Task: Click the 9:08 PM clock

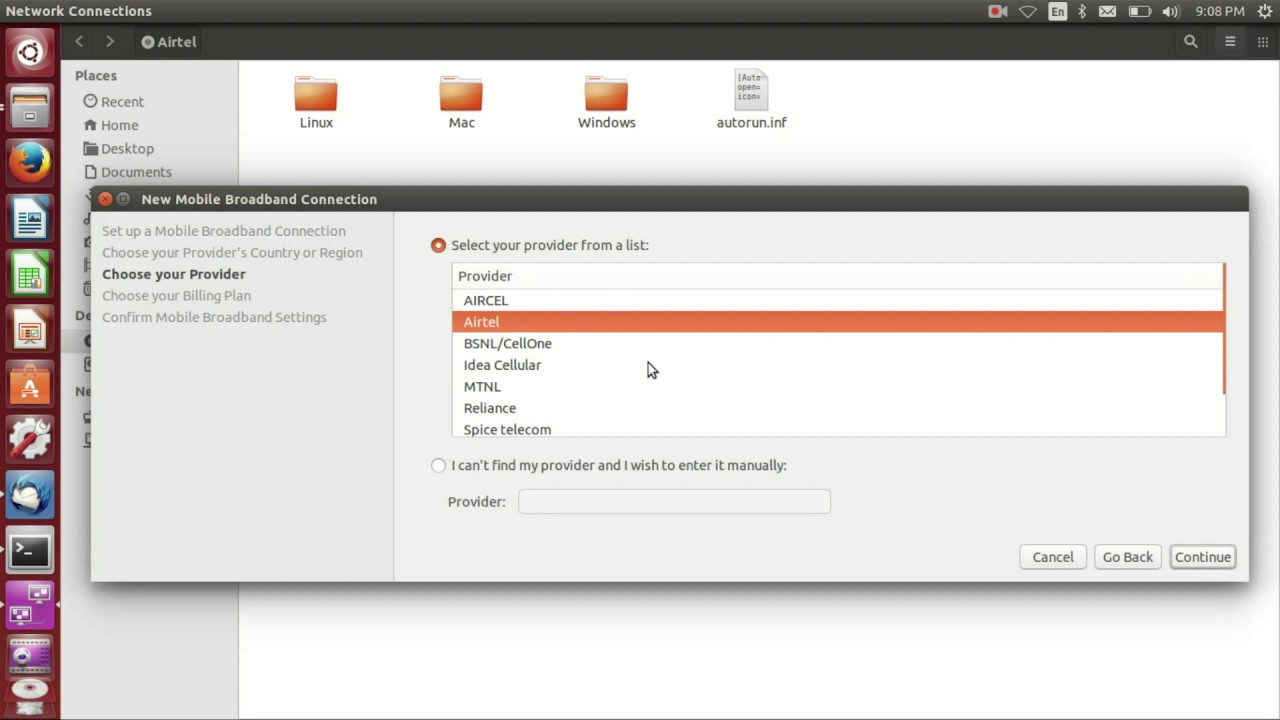Action: [x=1220, y=12]
